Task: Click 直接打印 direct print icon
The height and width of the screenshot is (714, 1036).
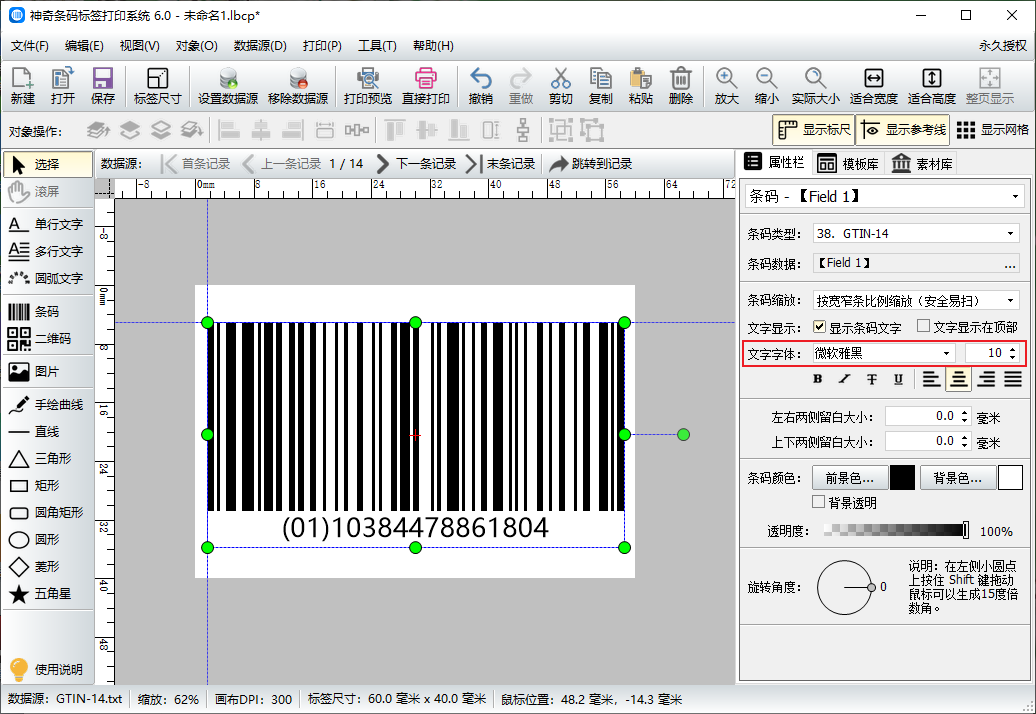Action: click(x=426, y=85)
